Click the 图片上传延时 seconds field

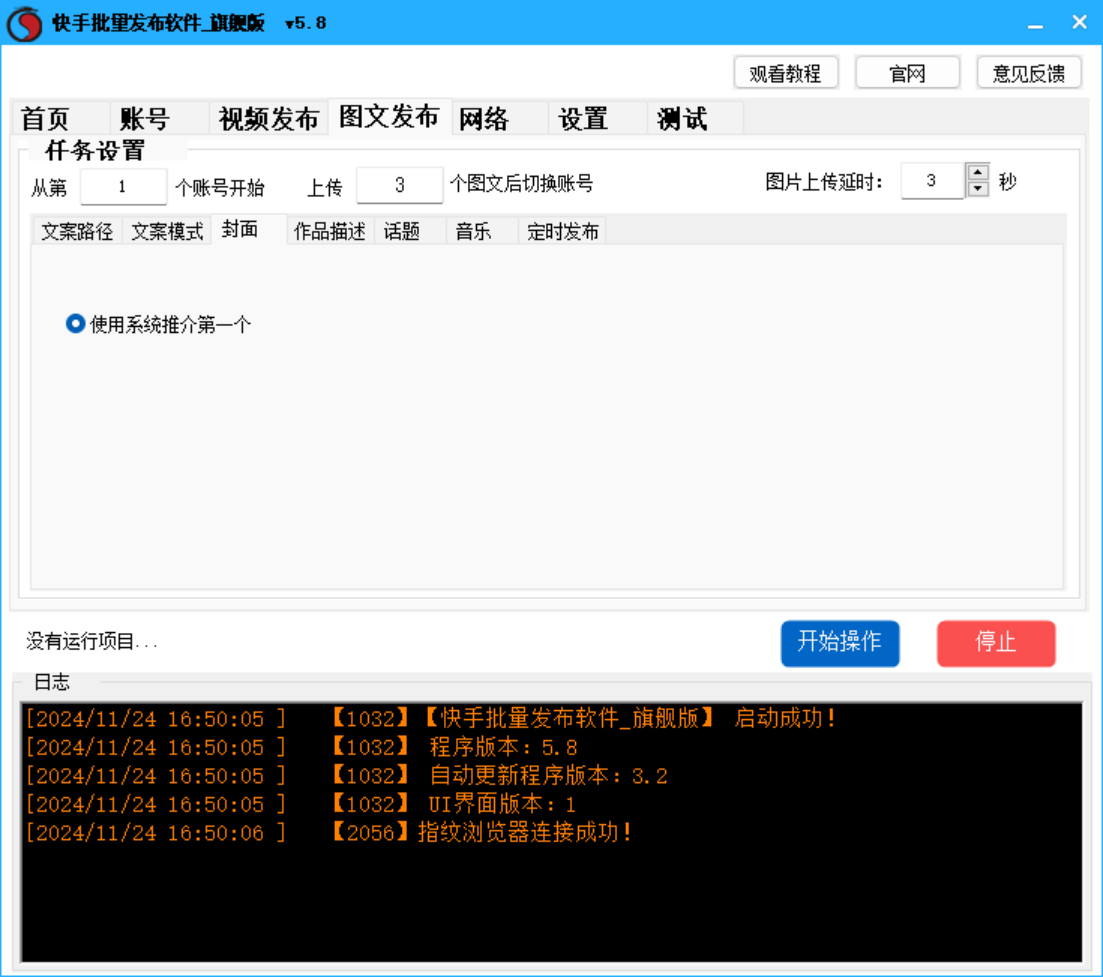[x=932, y=181]
